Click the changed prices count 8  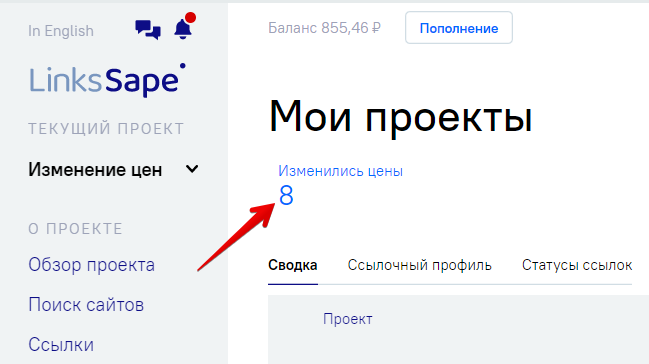(x=286, y=195)
